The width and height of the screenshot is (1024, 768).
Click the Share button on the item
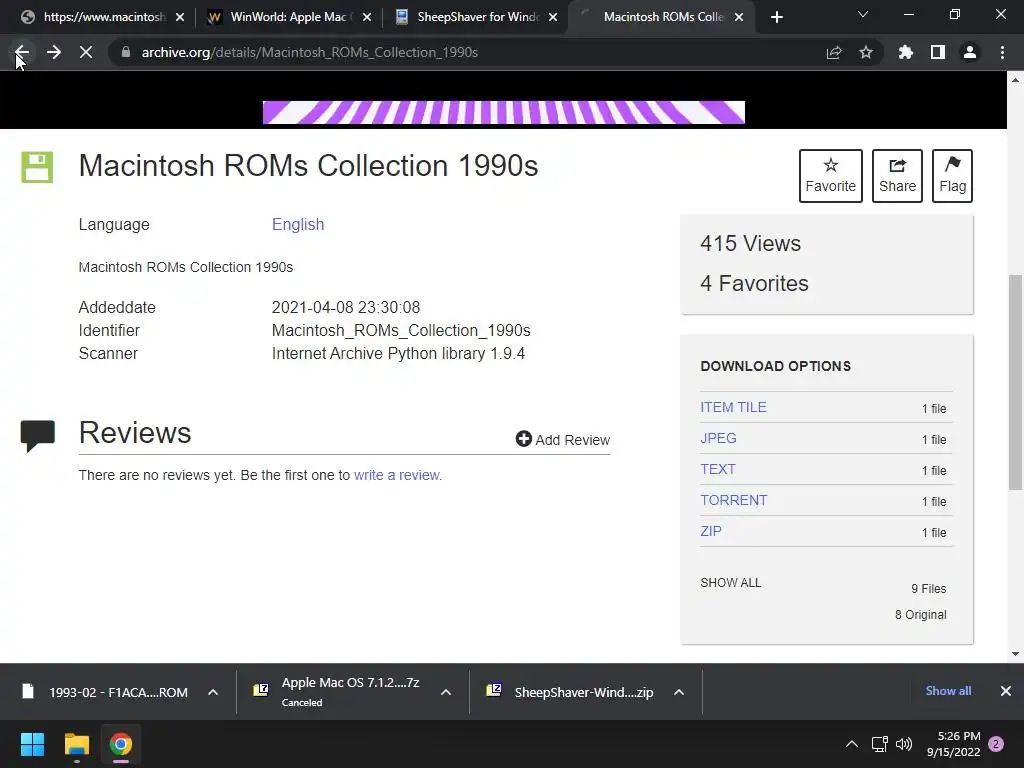tap(897, 176)
